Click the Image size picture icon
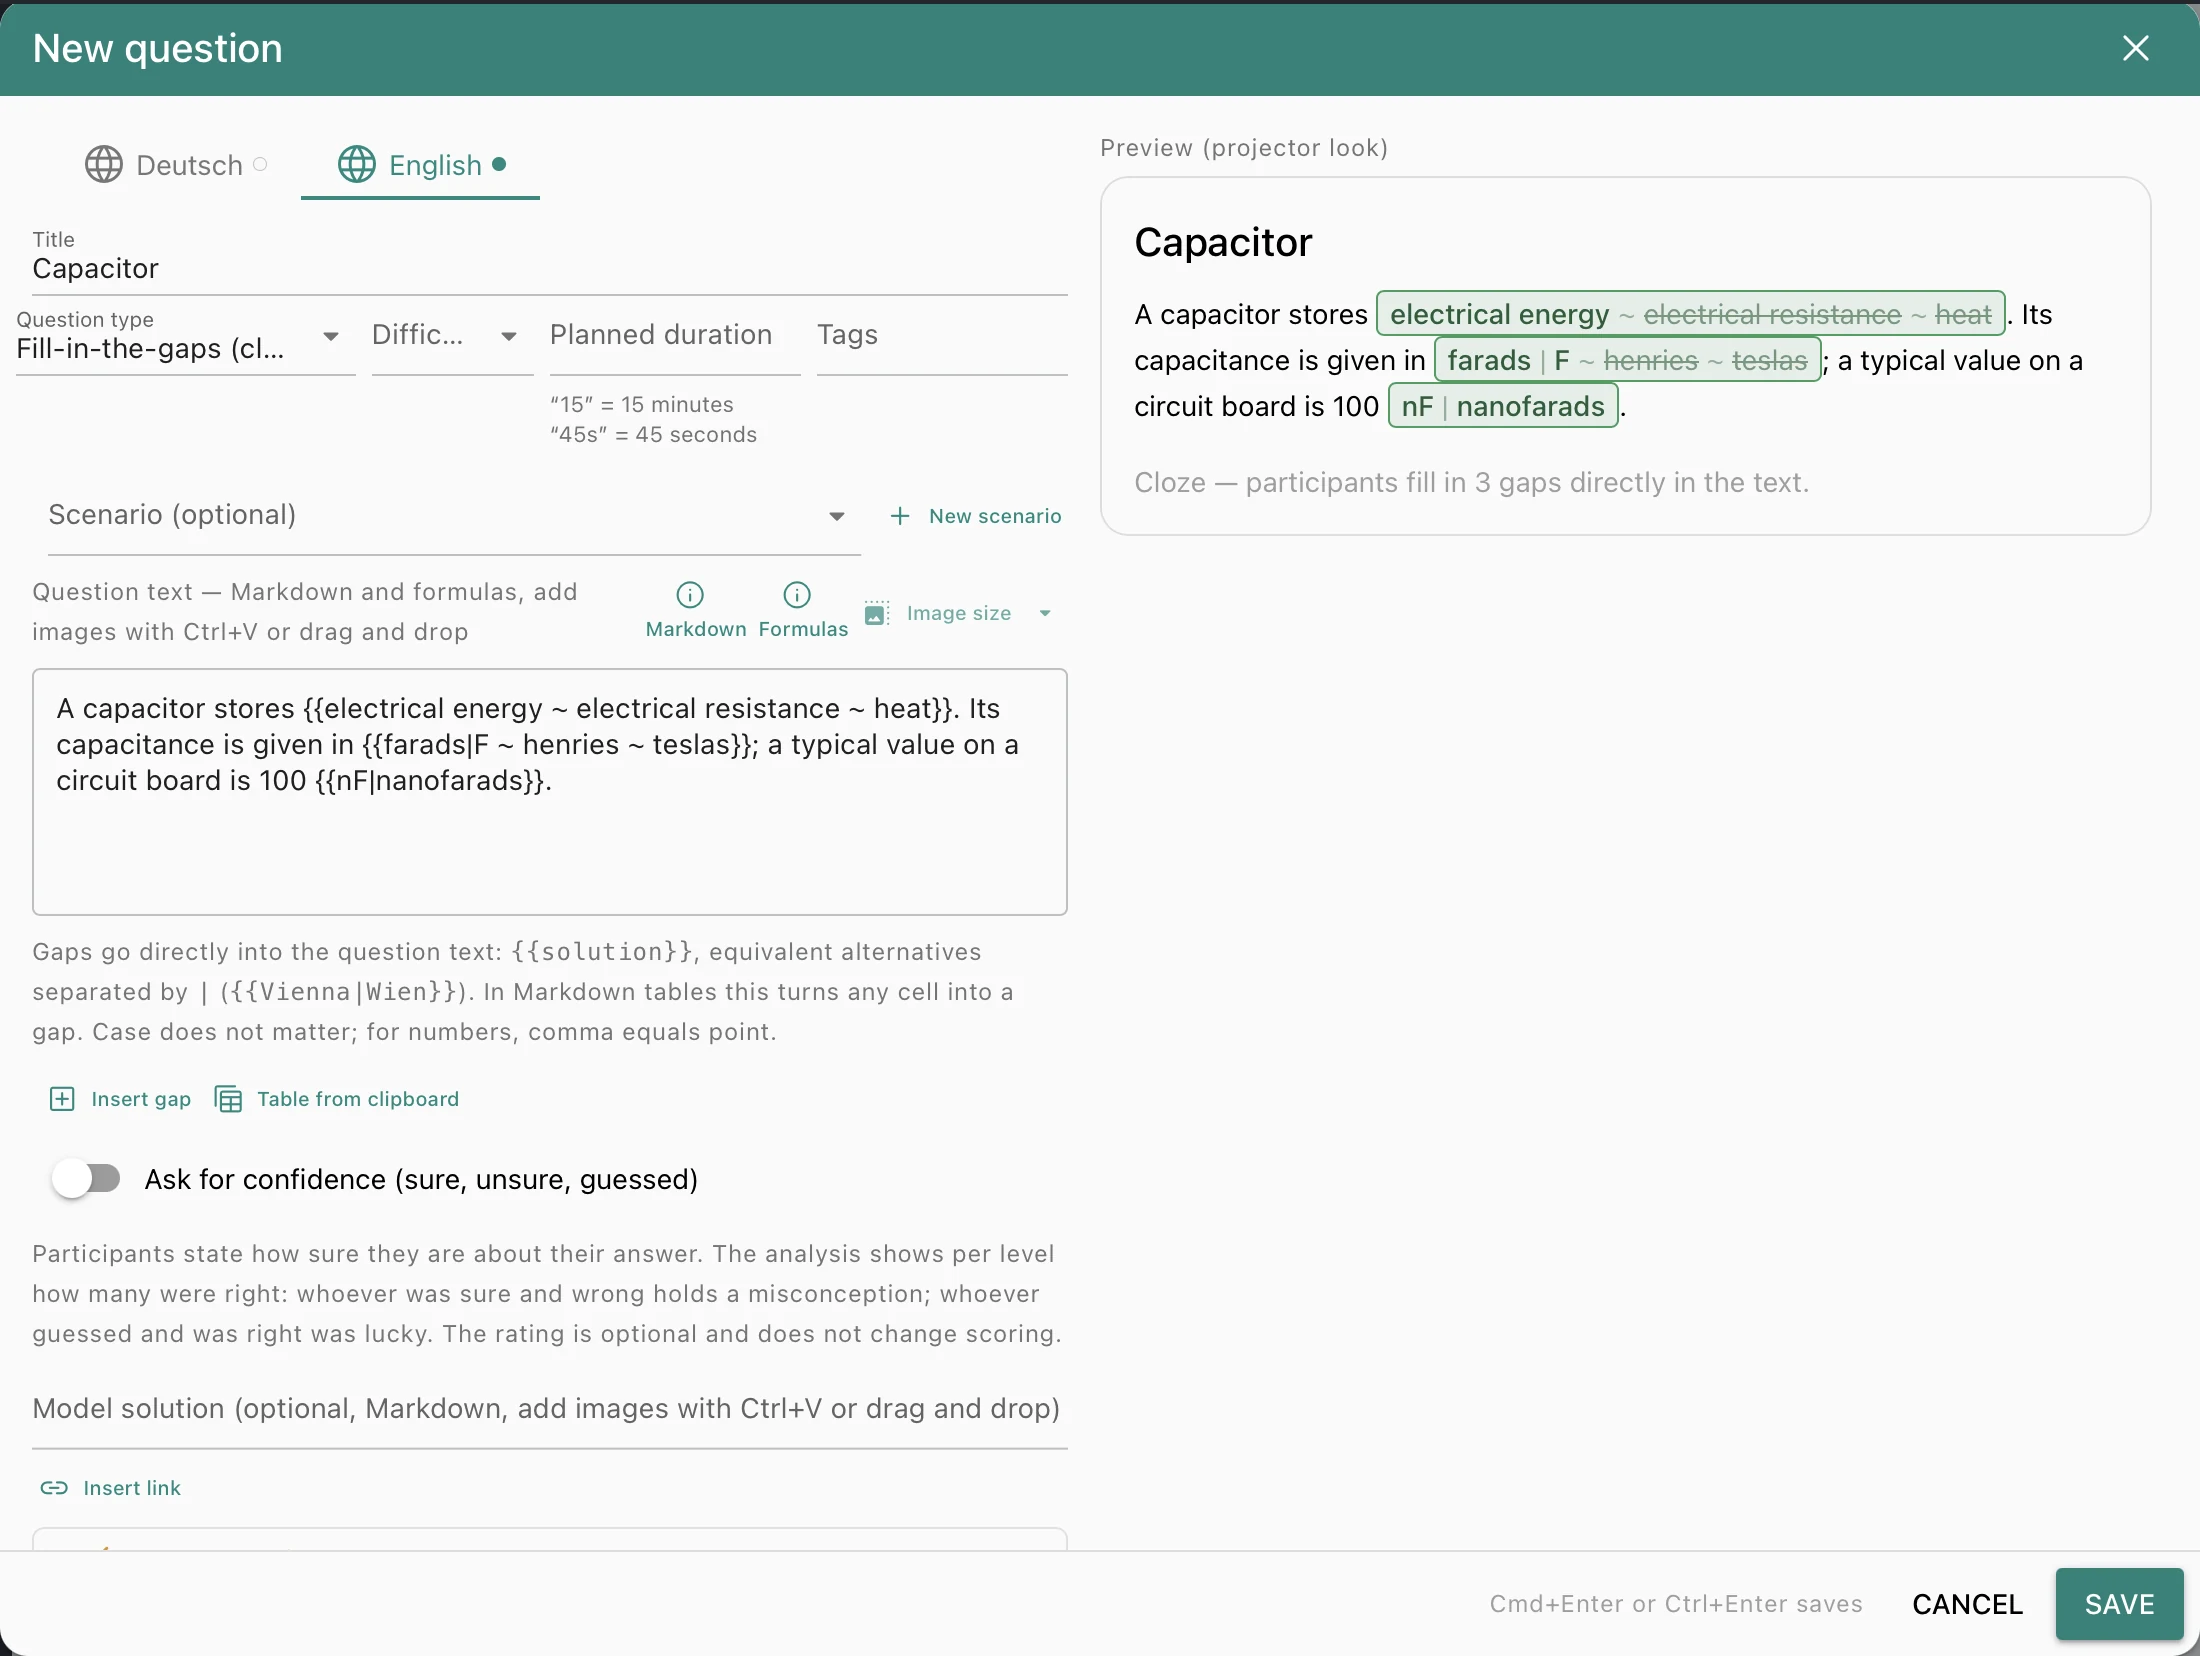Image resolution: width=2200 pixels, height=1656 pixels. coord(877,613)
